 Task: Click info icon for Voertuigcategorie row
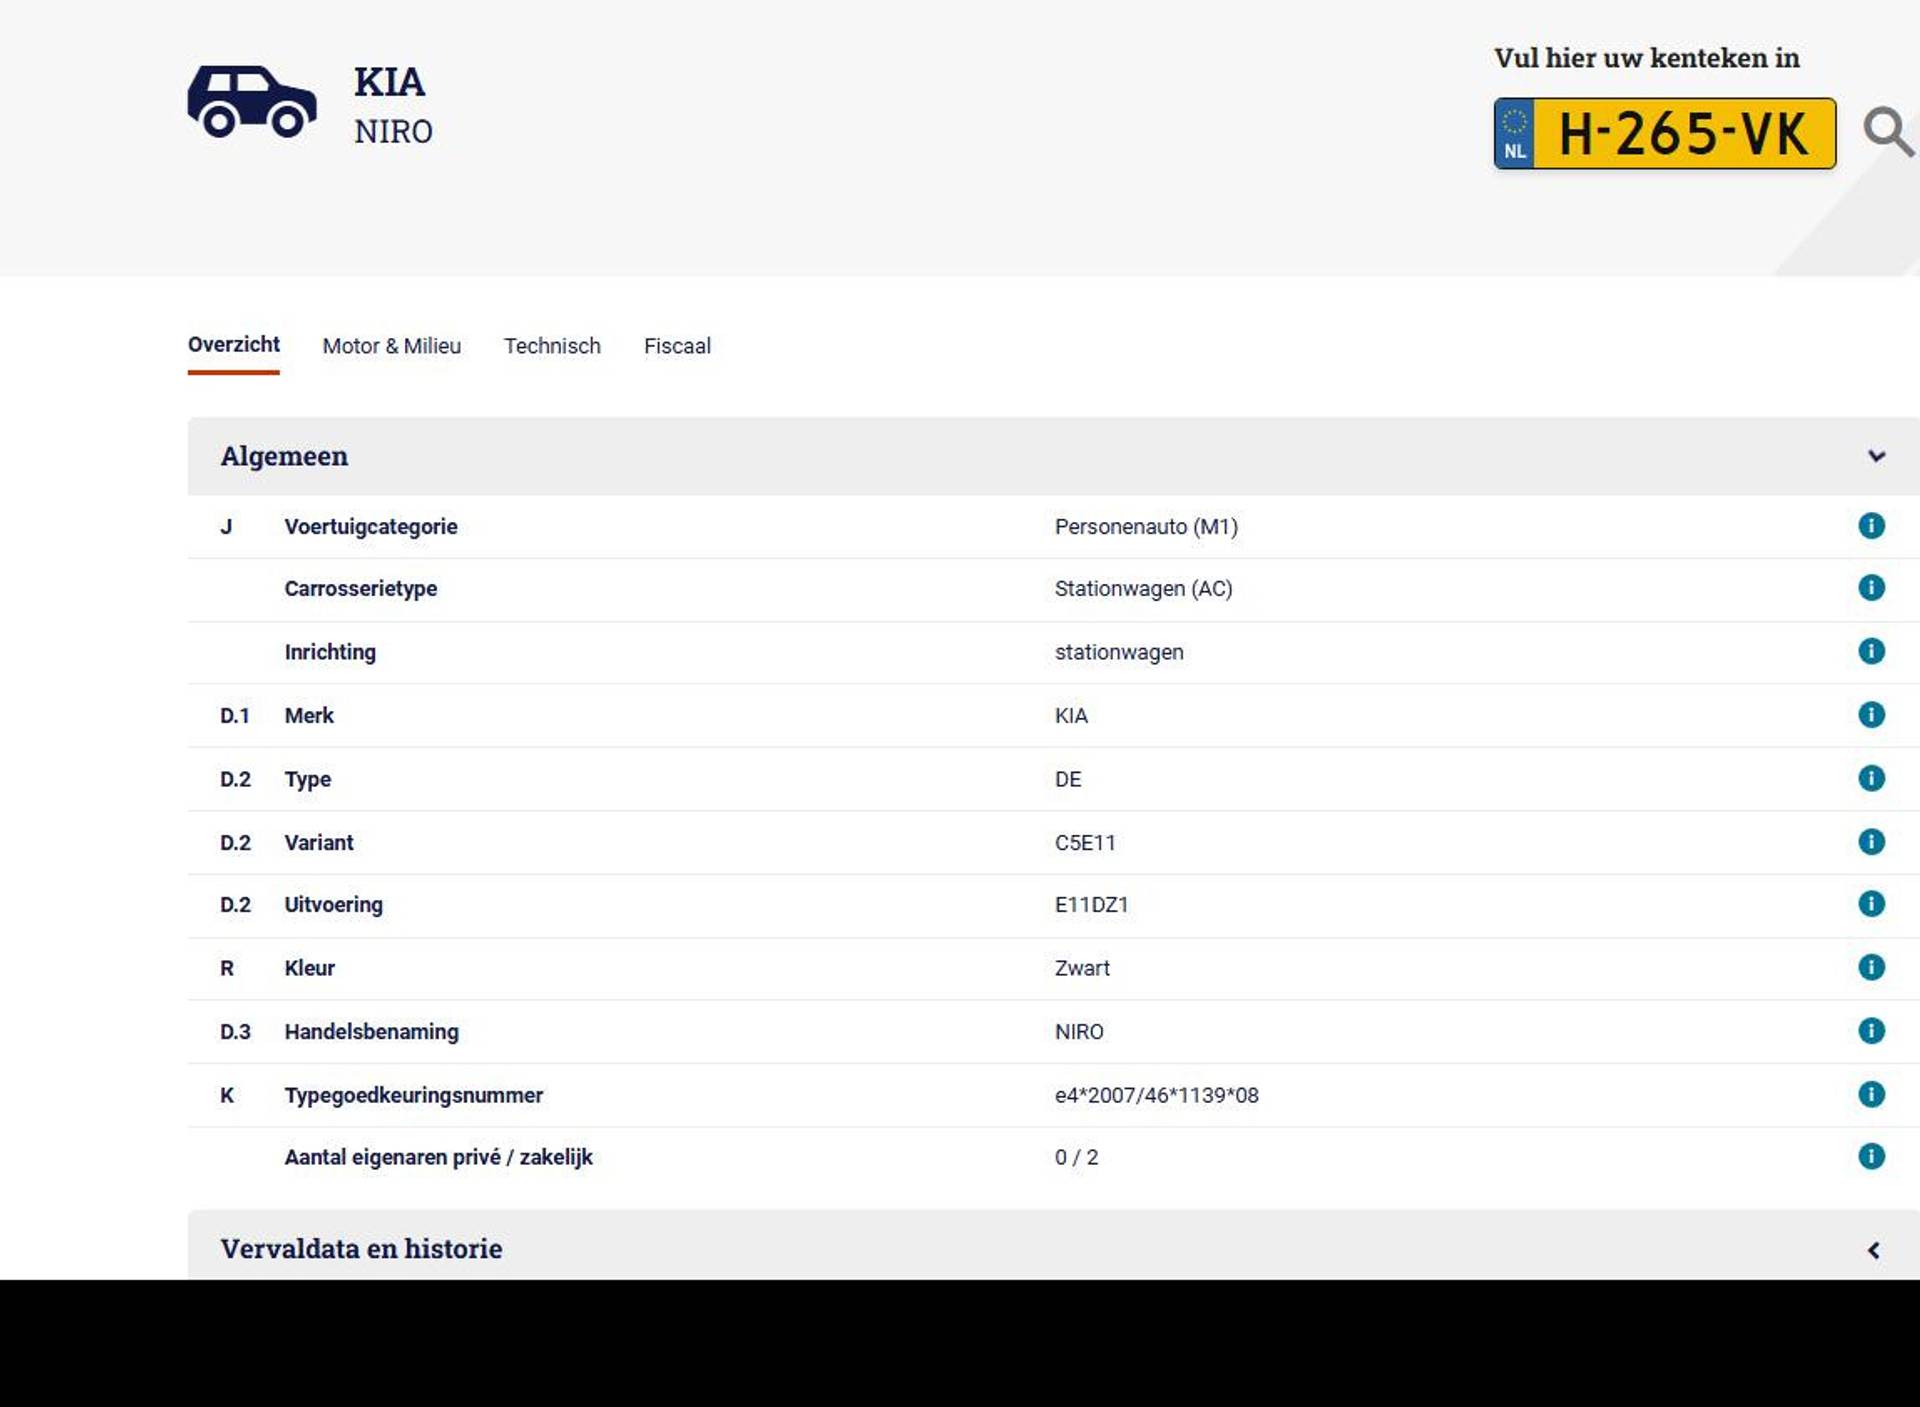[1871, 526]
